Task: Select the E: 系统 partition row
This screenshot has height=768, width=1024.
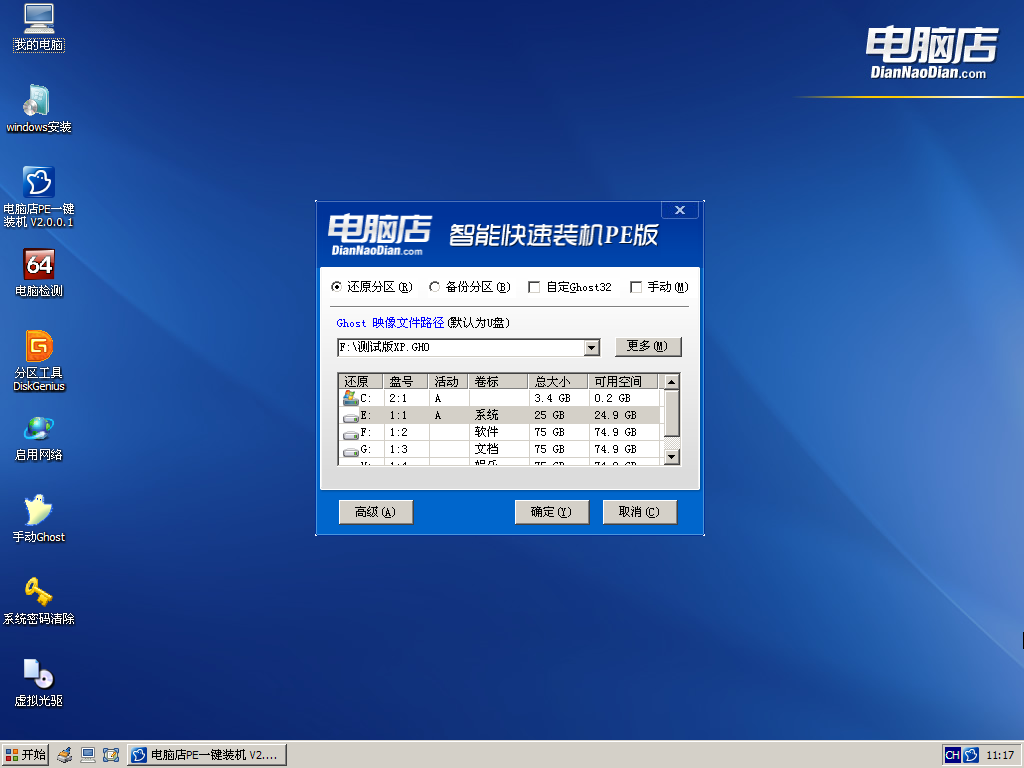Action: coord(500,415)
